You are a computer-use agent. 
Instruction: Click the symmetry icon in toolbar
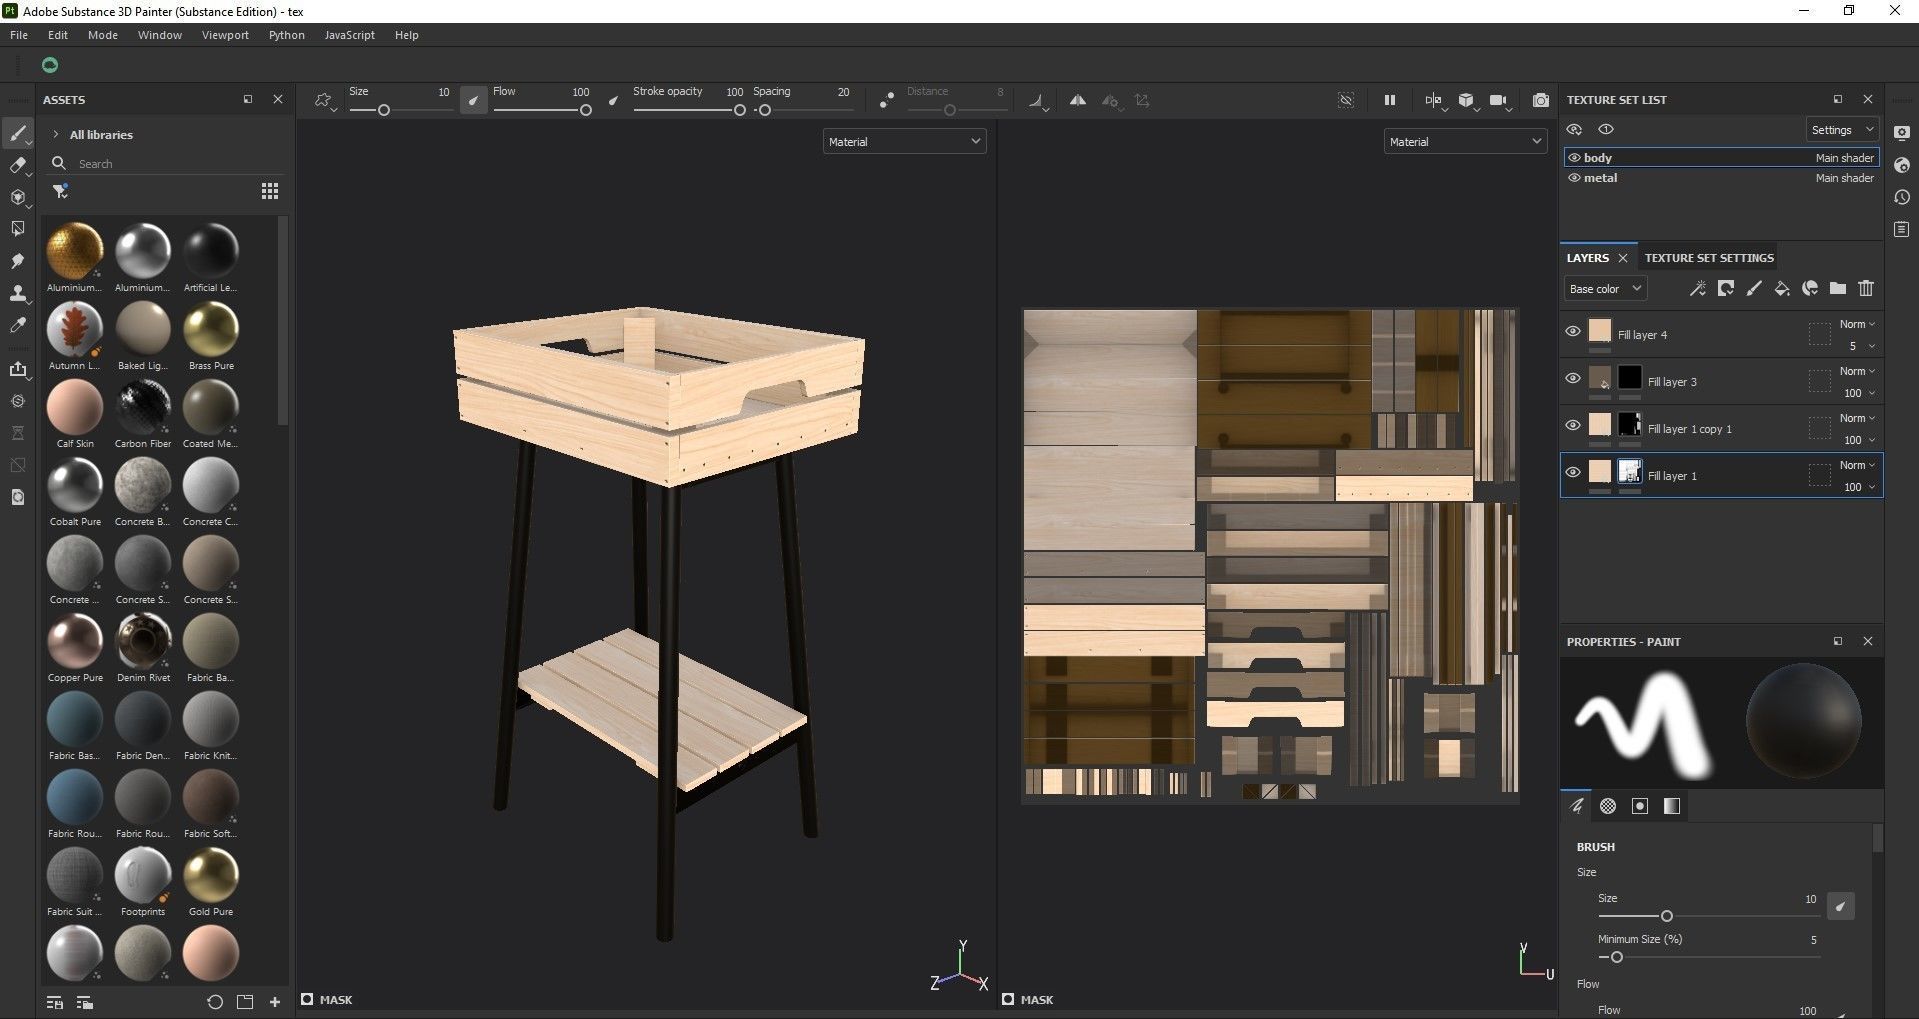coord(1077,100)
